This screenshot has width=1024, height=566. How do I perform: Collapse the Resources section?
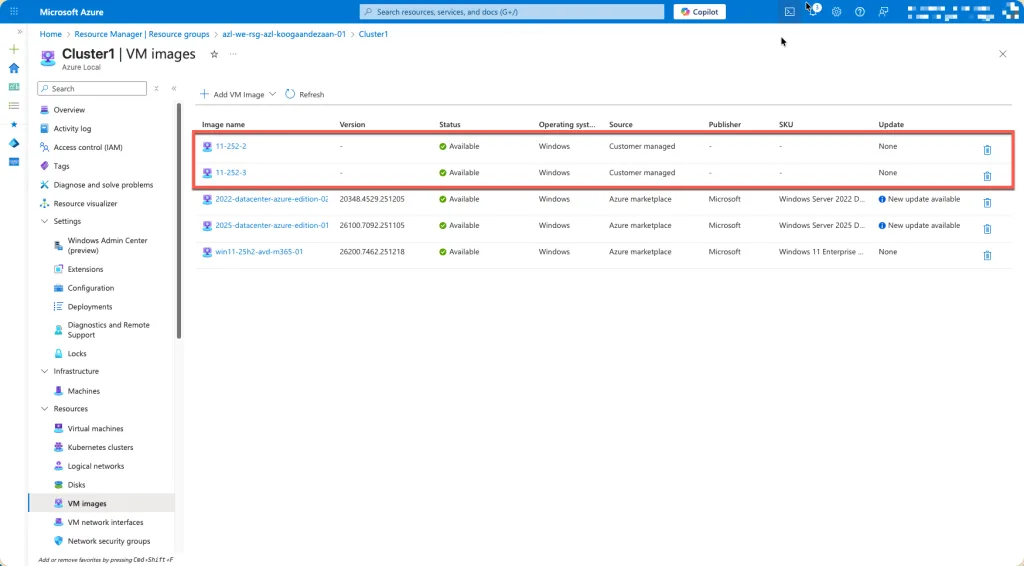(44, 409)
